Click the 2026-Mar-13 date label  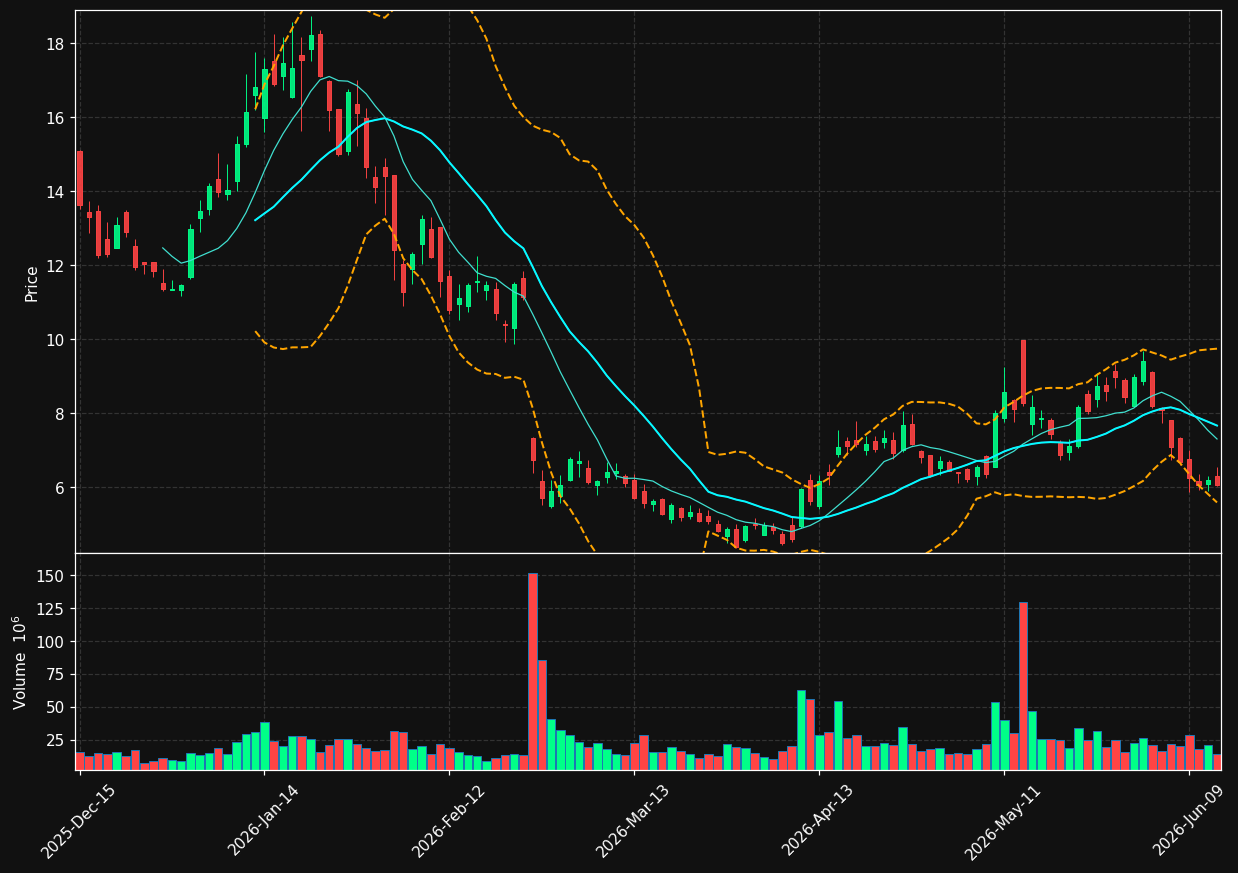coord(634,821)
